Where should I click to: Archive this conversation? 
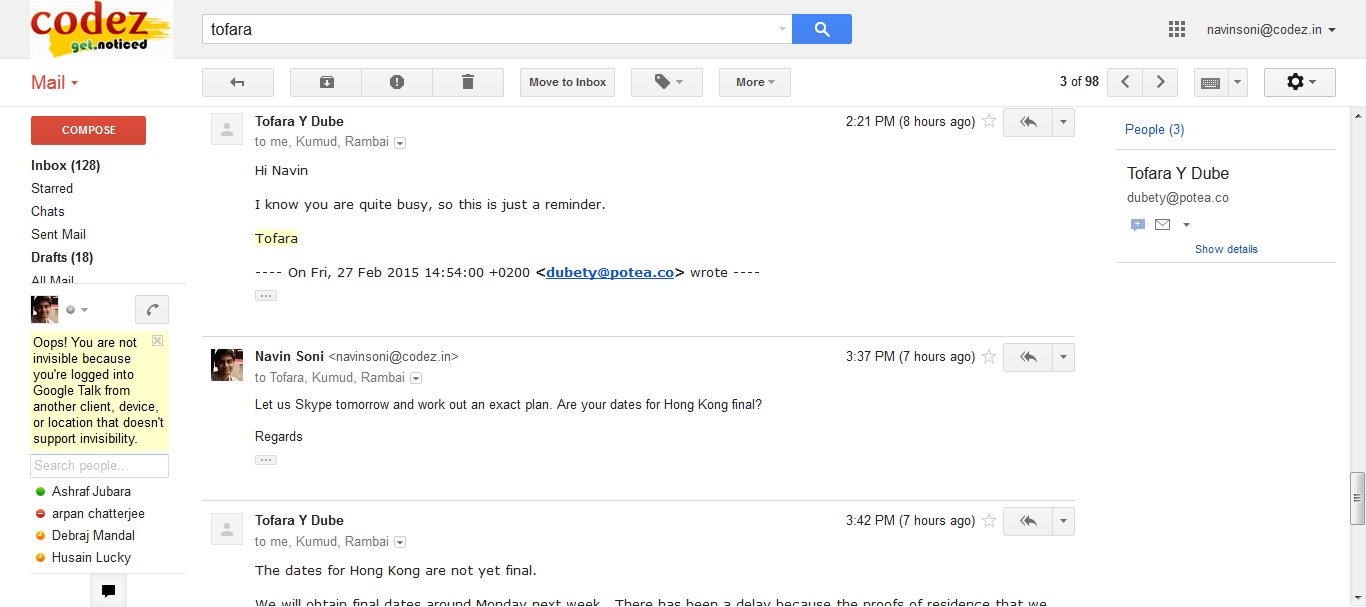(326, 82)
